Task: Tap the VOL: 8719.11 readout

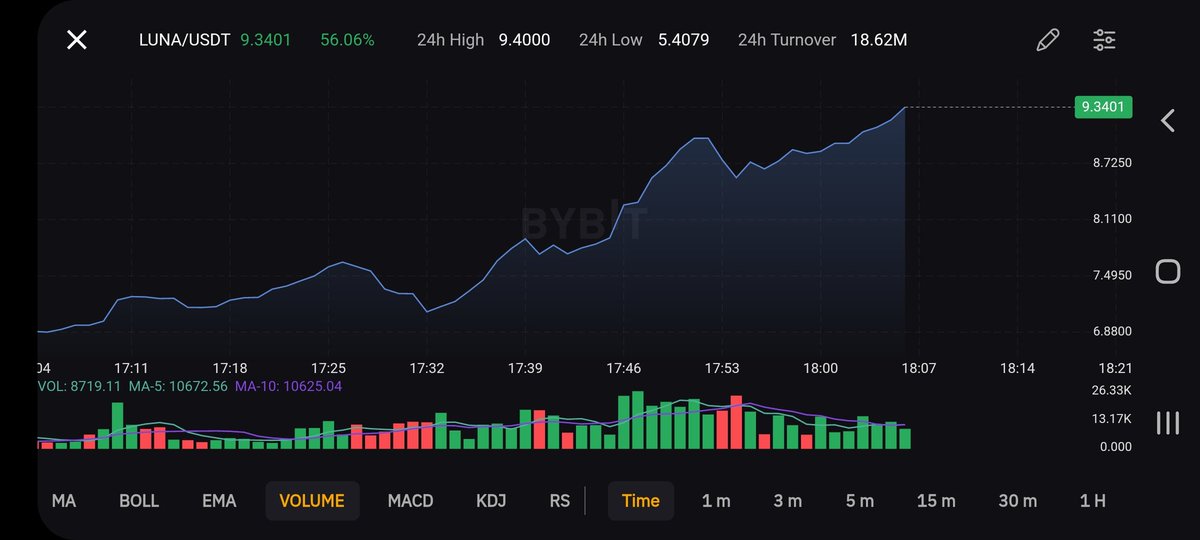Action: [79, 386]
